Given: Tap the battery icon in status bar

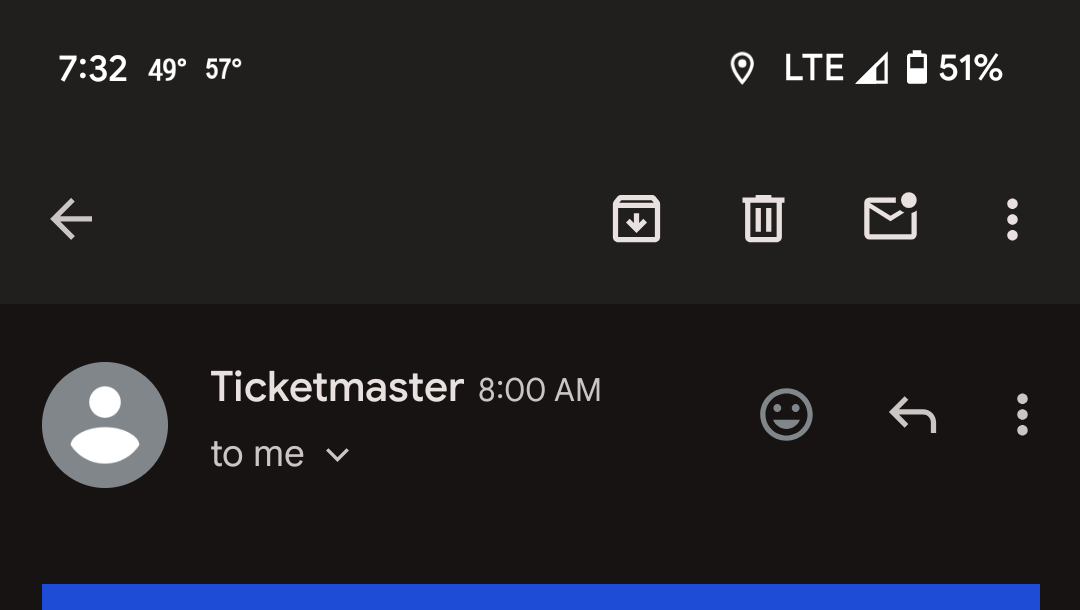Looking at the screenshot, I should [x=916, y=67].
